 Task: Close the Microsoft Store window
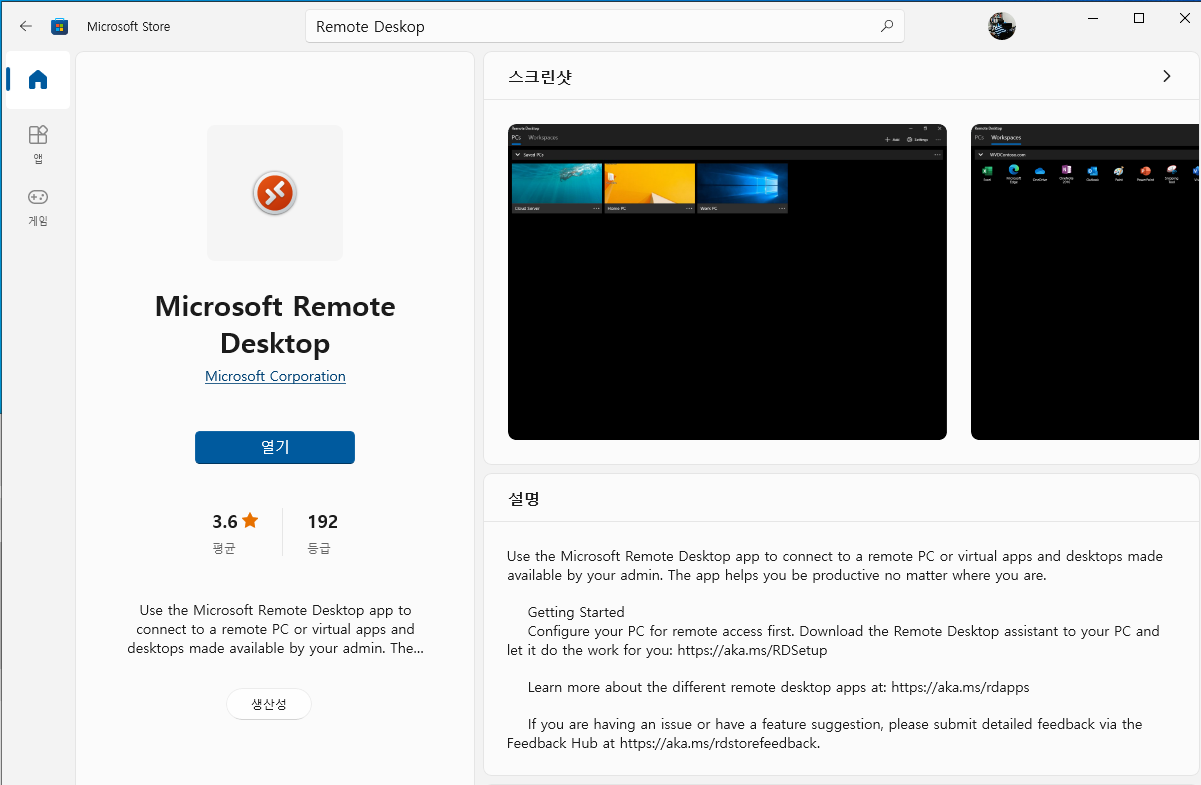click(x=1183, y=18)
